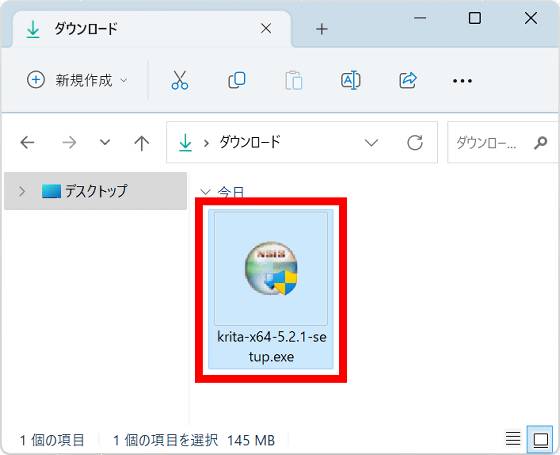Click the ダウンロード search field
This screenshot has width=560, height=455.
pyautogui.click(x=503, y=142)
